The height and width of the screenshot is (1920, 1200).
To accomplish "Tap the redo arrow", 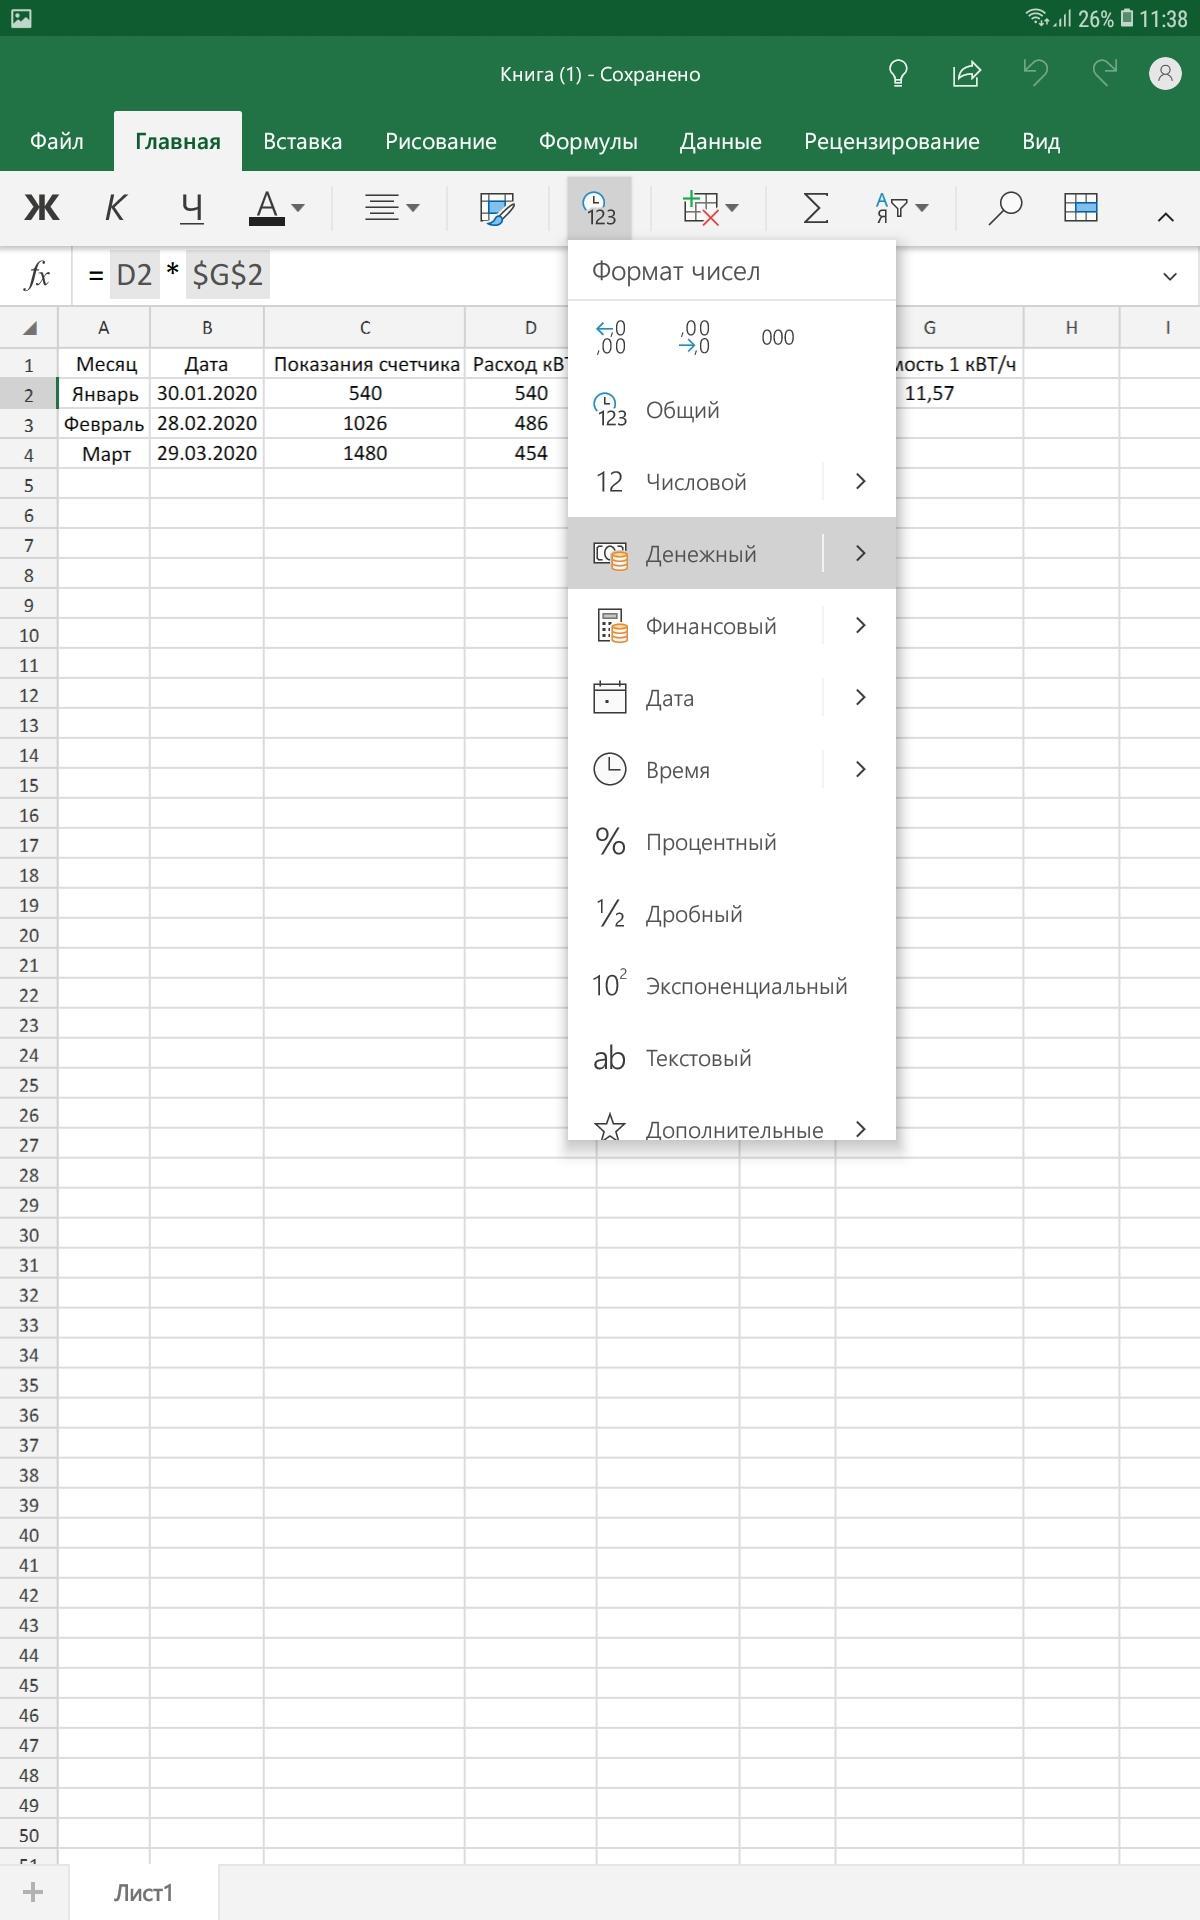I will point(1104,73).
